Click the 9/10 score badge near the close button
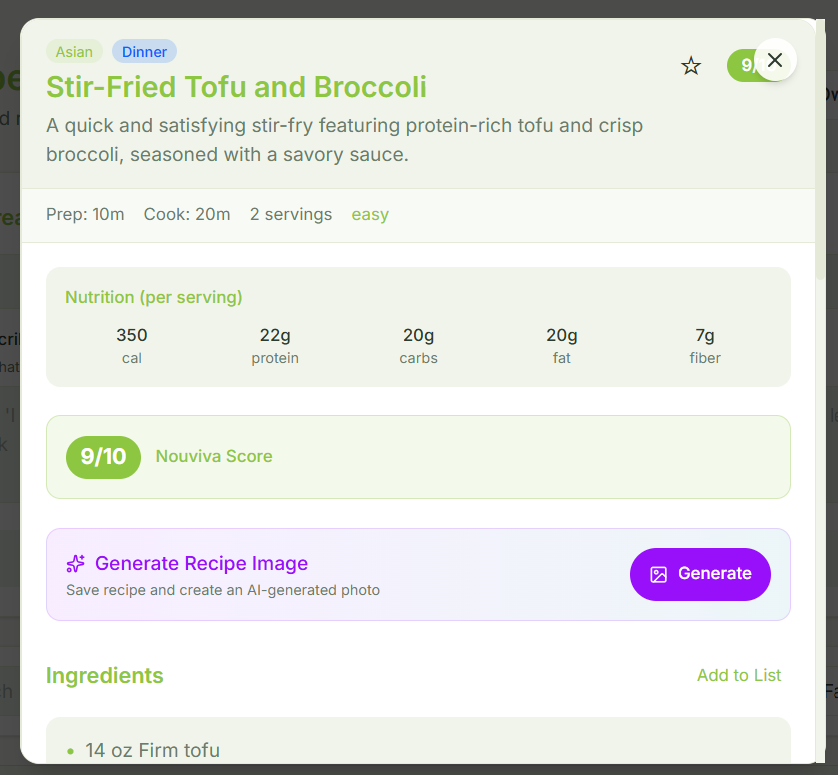Screen dimensions: 838x775 (x=742, y=65)
